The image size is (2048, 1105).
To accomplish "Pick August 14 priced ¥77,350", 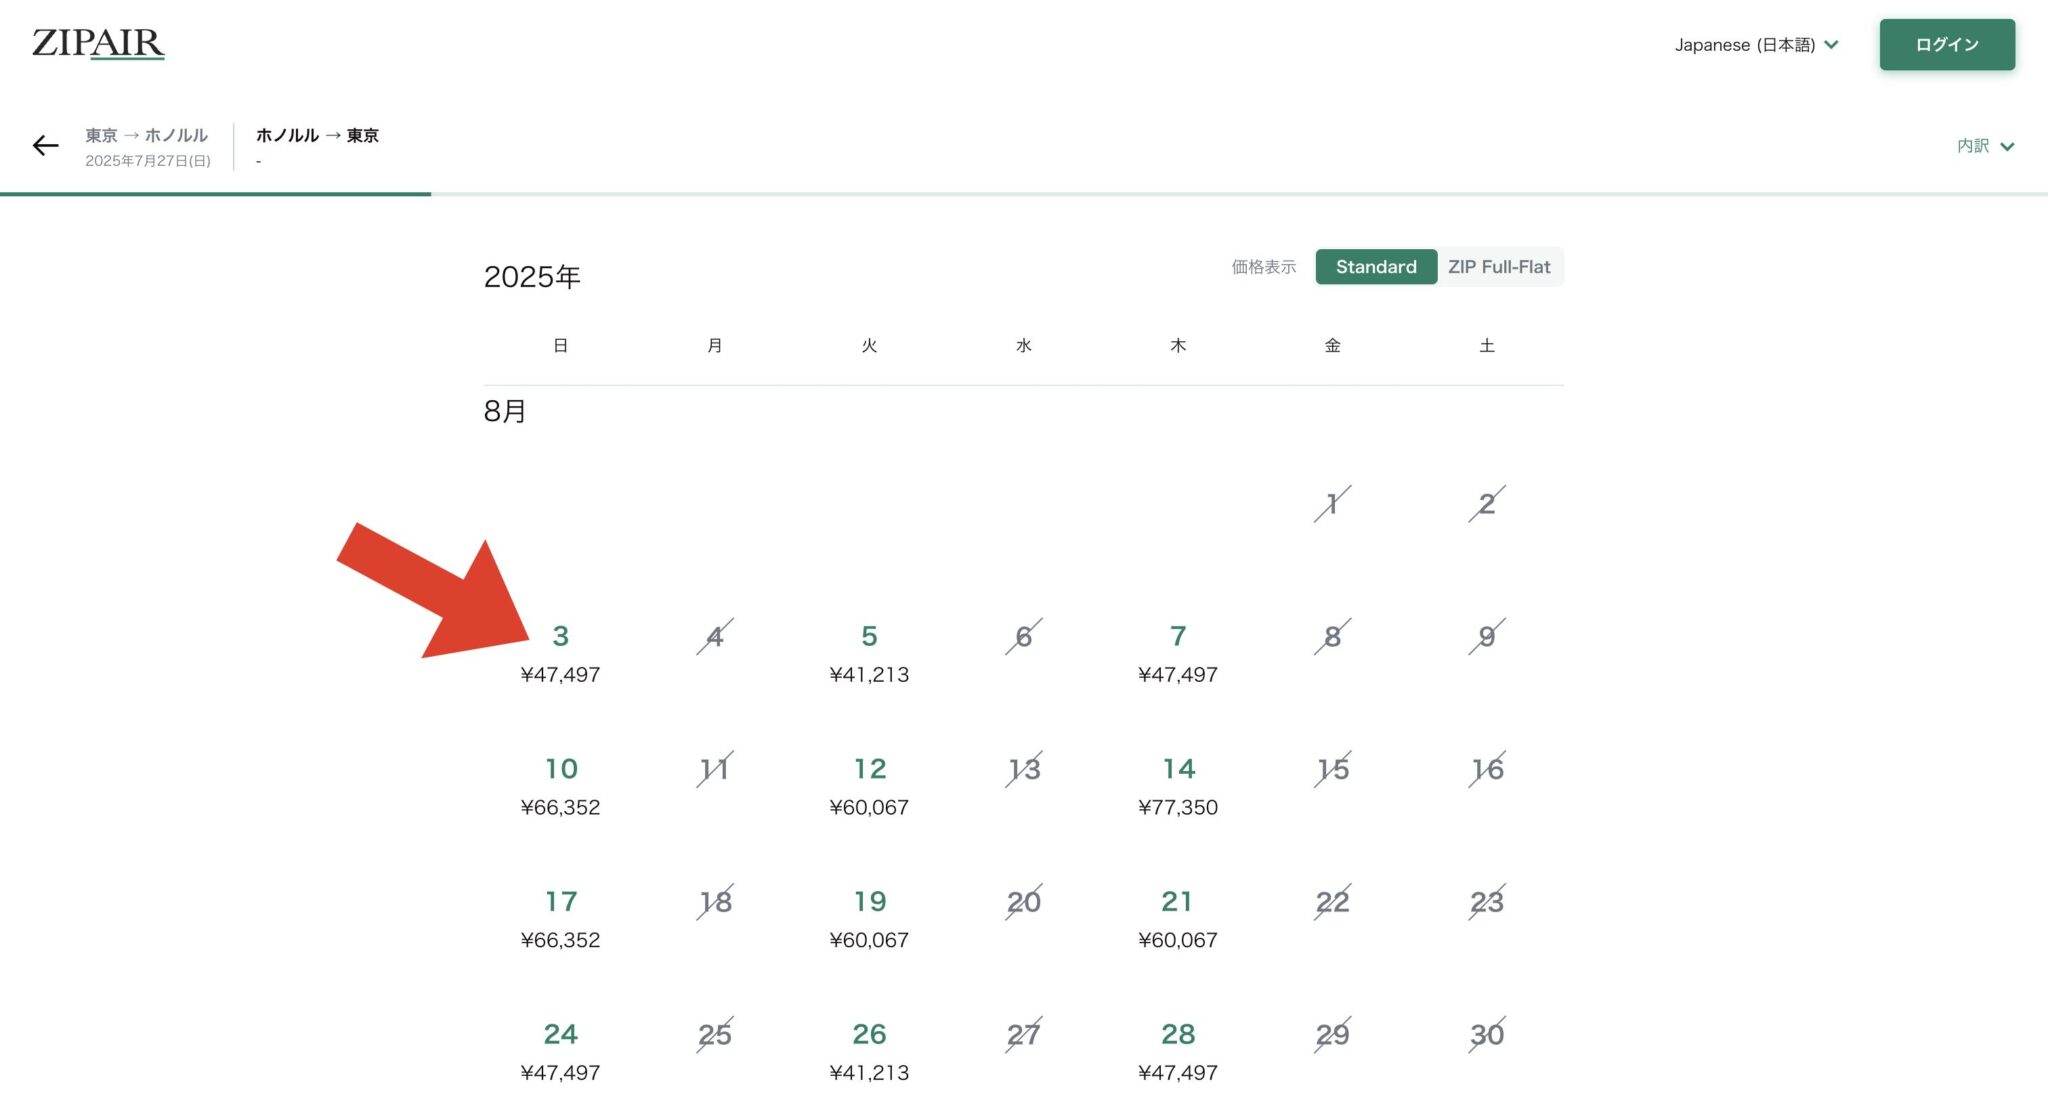I will click(1177, 785).
